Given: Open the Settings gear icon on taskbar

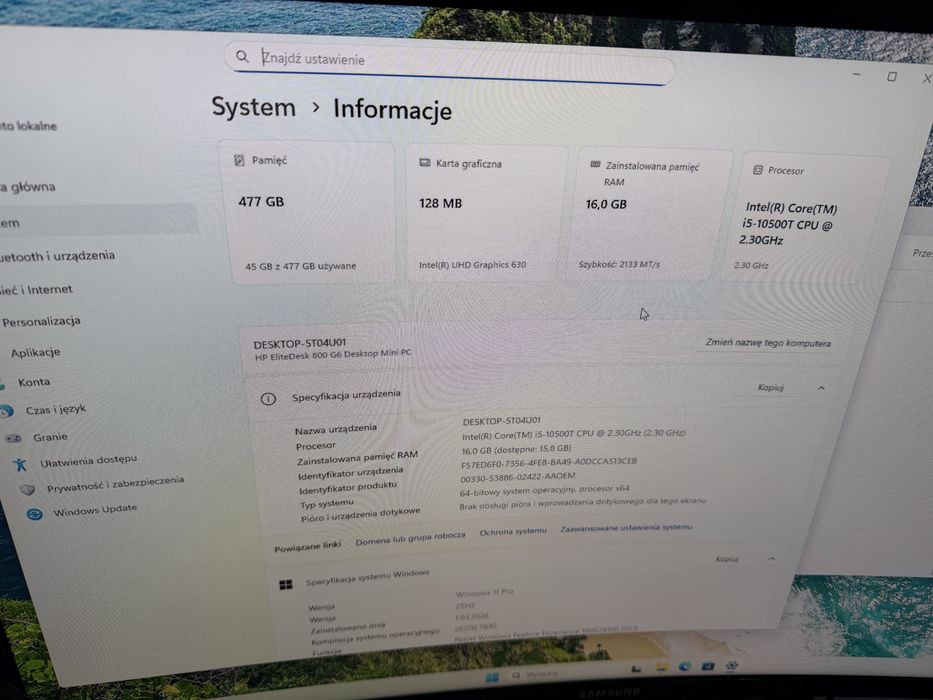Looking at the screenshot, I should point(731,665).
